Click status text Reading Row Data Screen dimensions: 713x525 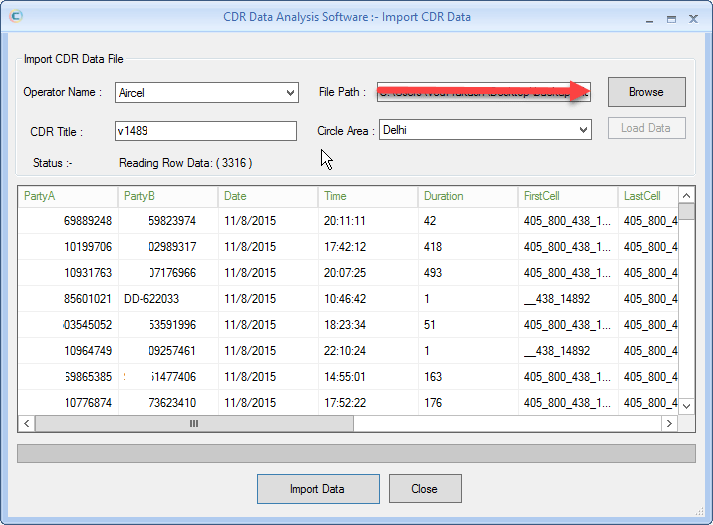(x=186, y=163)
